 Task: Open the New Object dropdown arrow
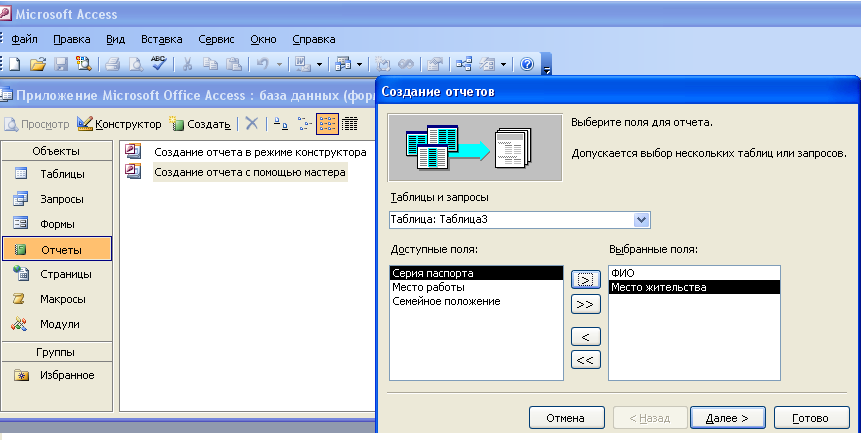[504, 65]
